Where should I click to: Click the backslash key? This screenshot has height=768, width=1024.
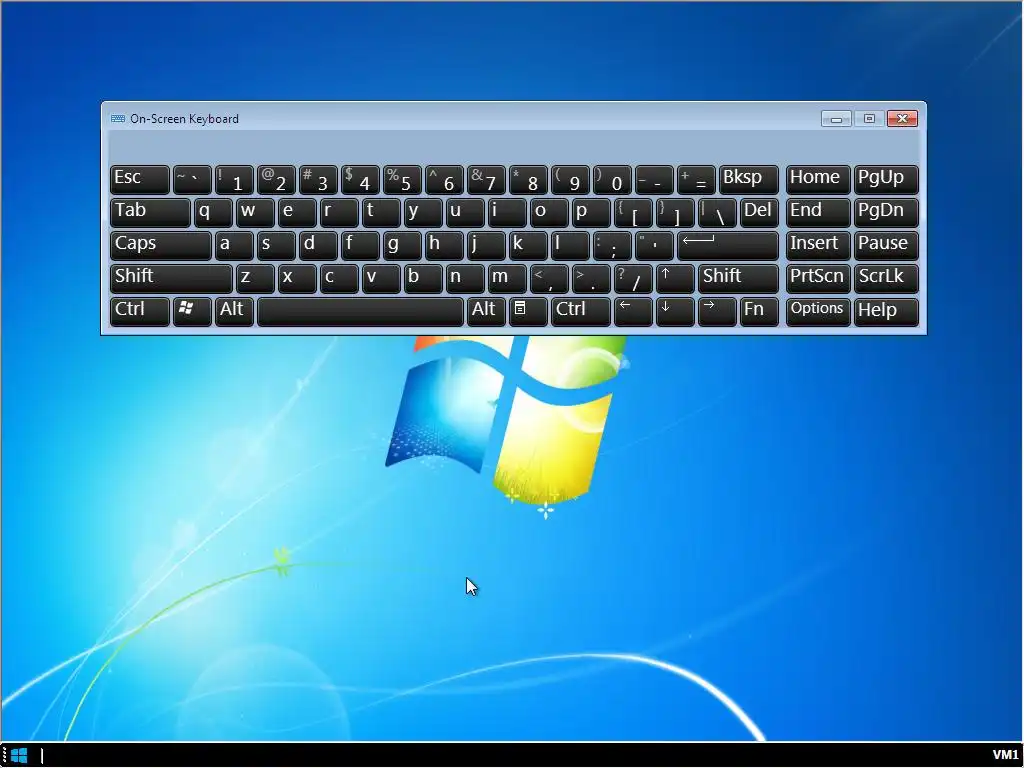point(717,213)
